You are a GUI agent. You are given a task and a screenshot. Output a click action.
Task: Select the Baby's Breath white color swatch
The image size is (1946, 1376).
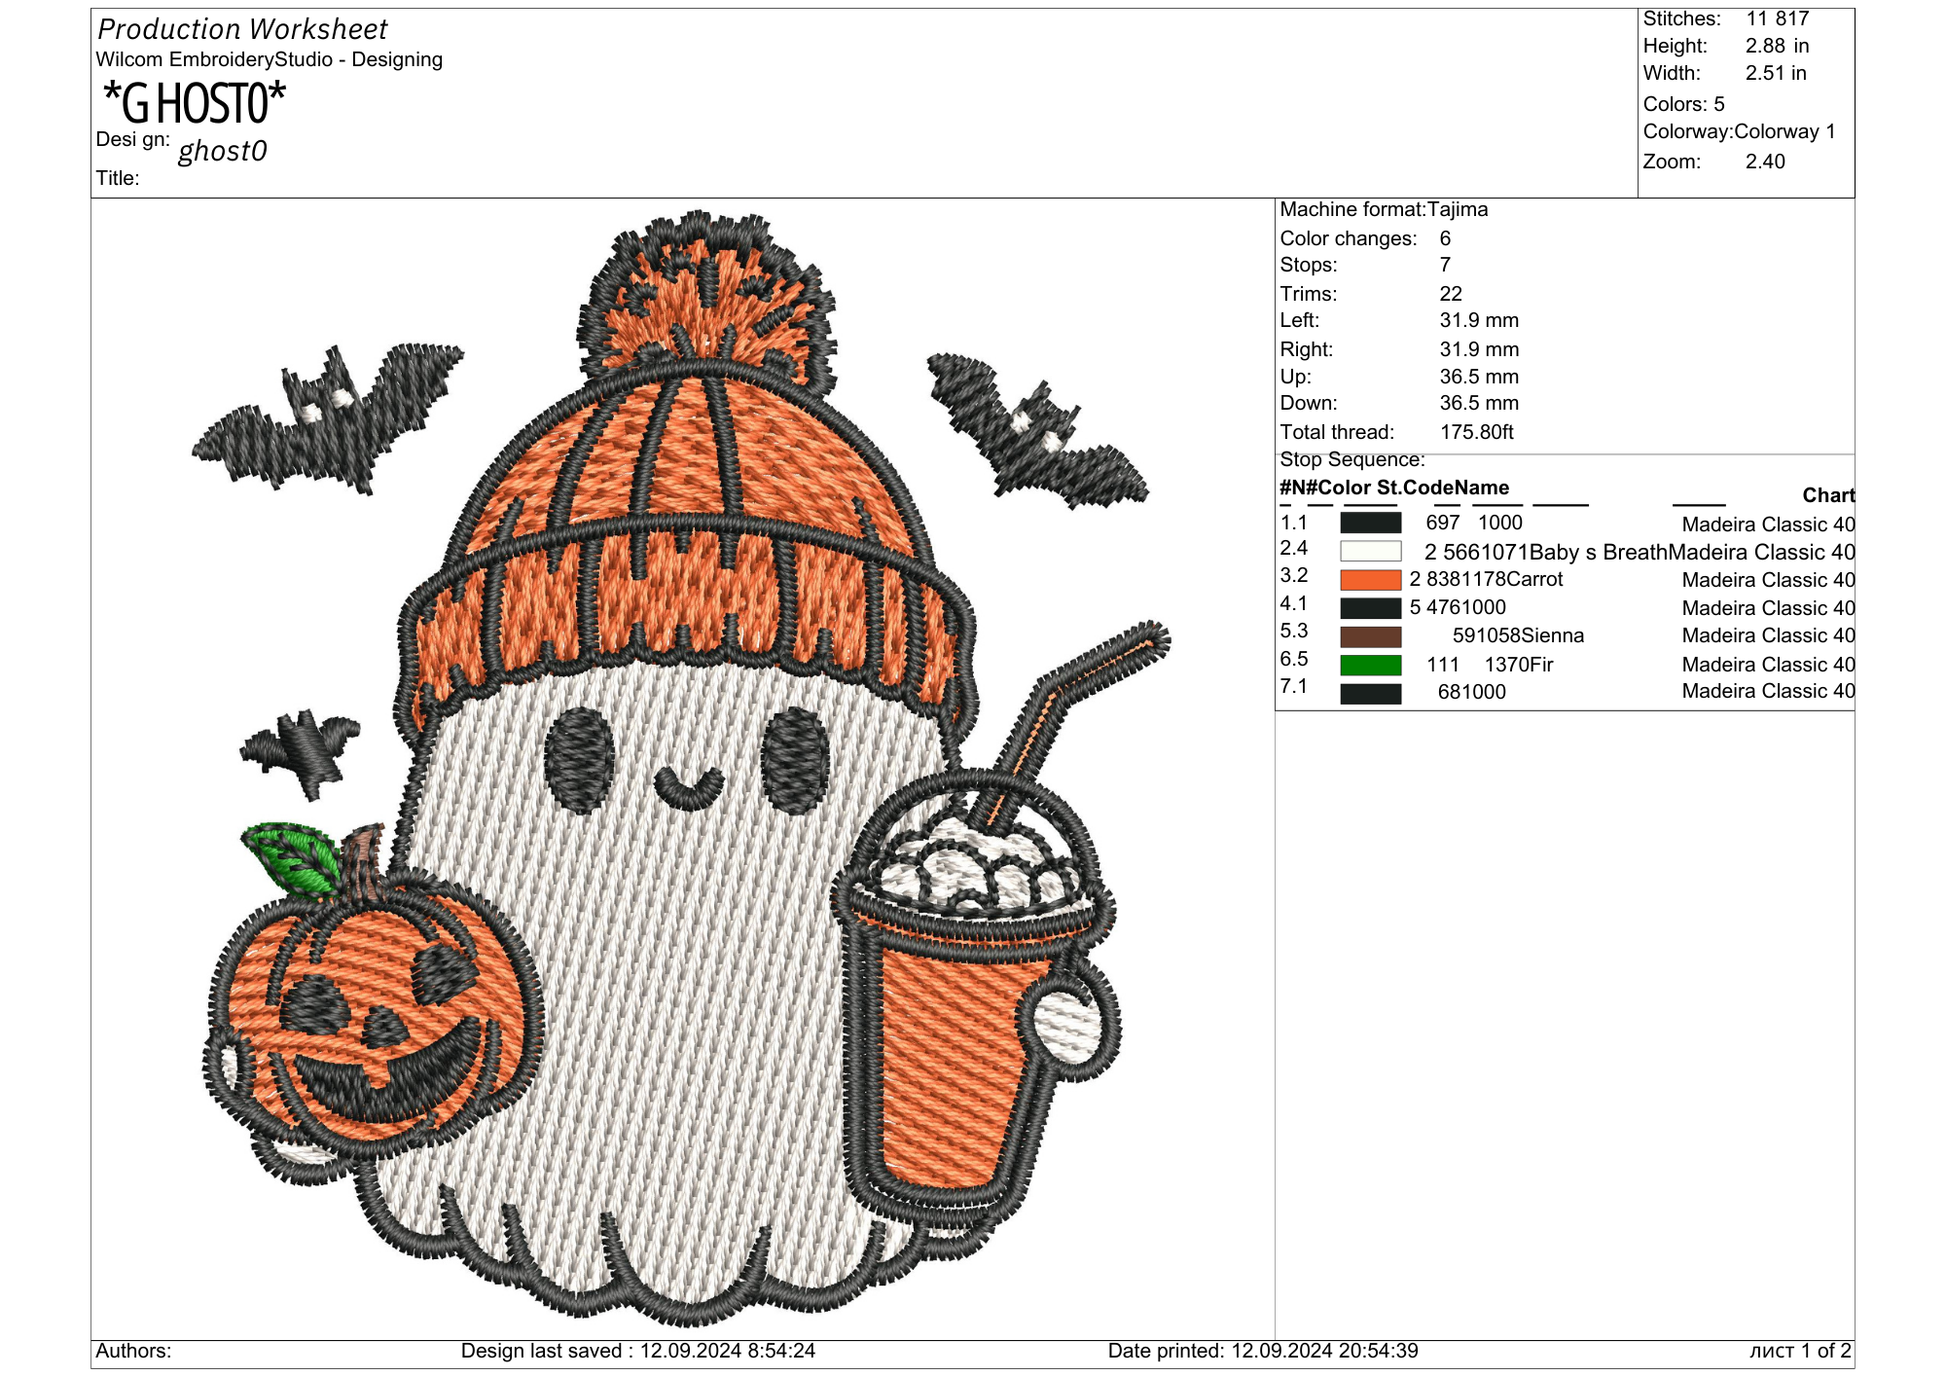click(1369, 551)
